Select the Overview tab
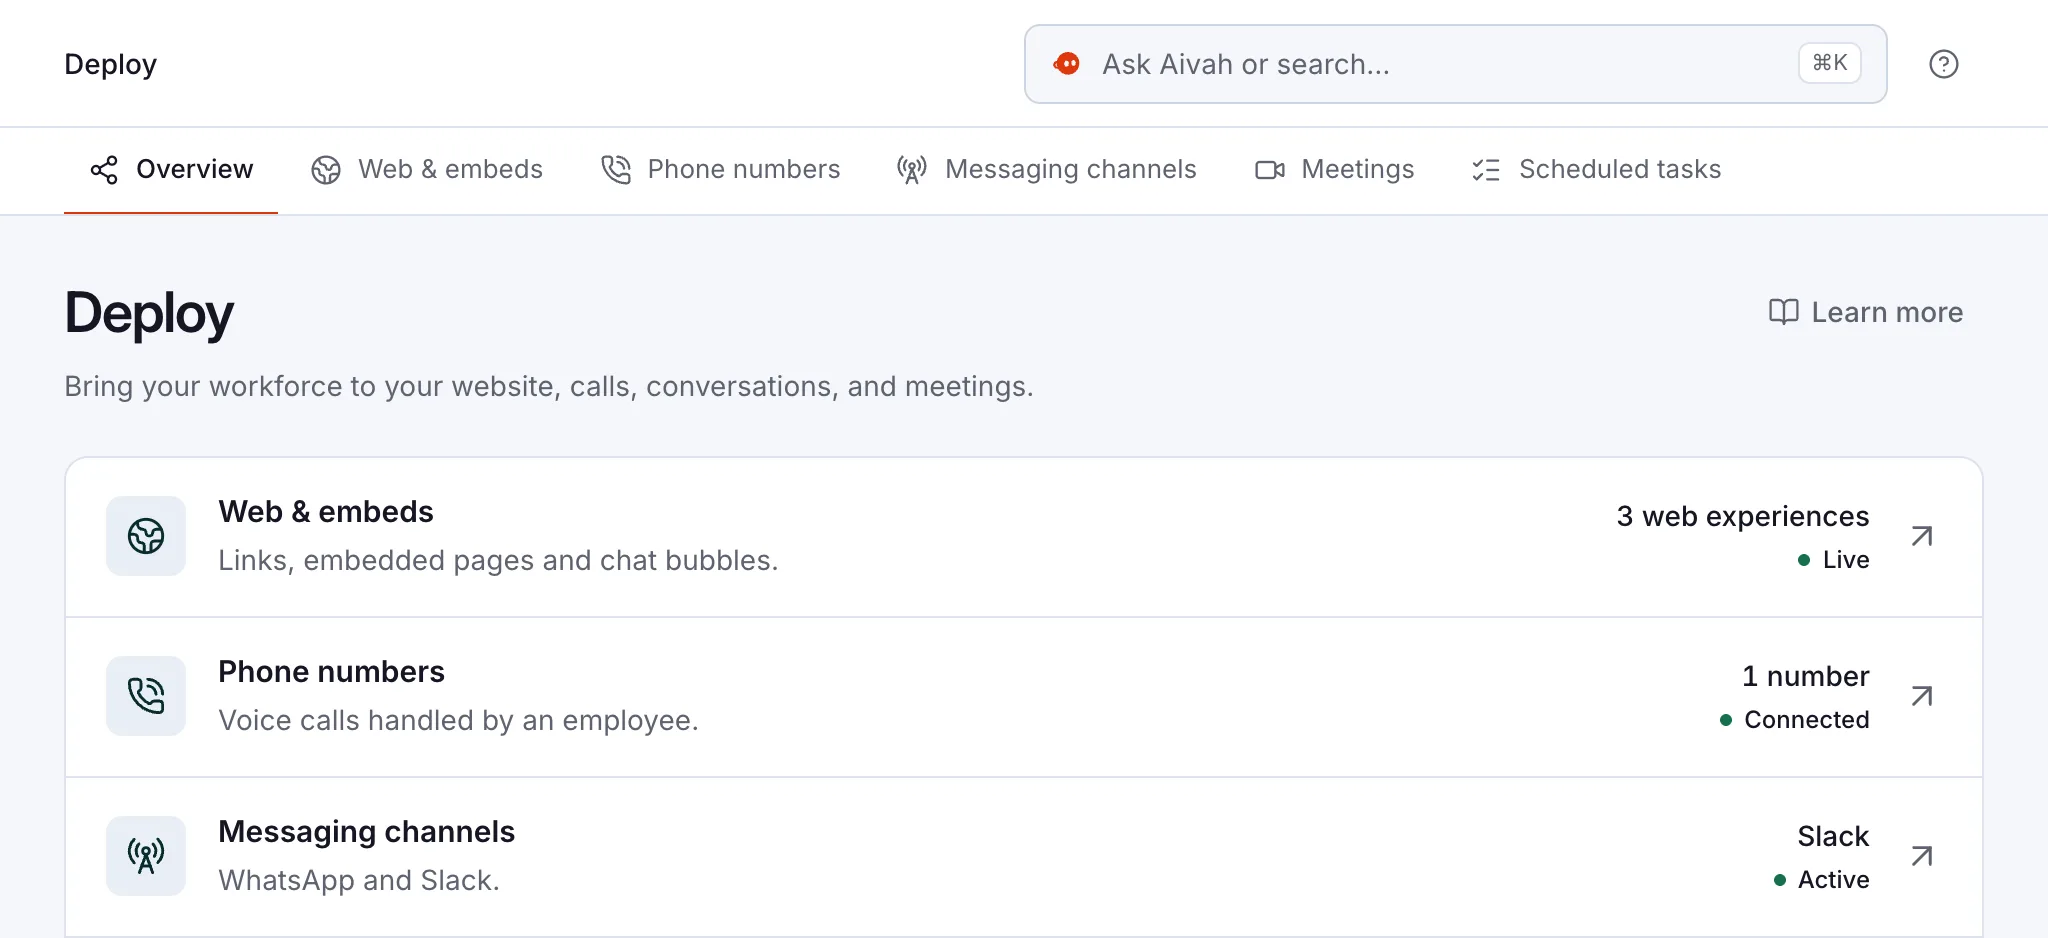This screenshot has height=938, width=2048. [x=171, y=170]
